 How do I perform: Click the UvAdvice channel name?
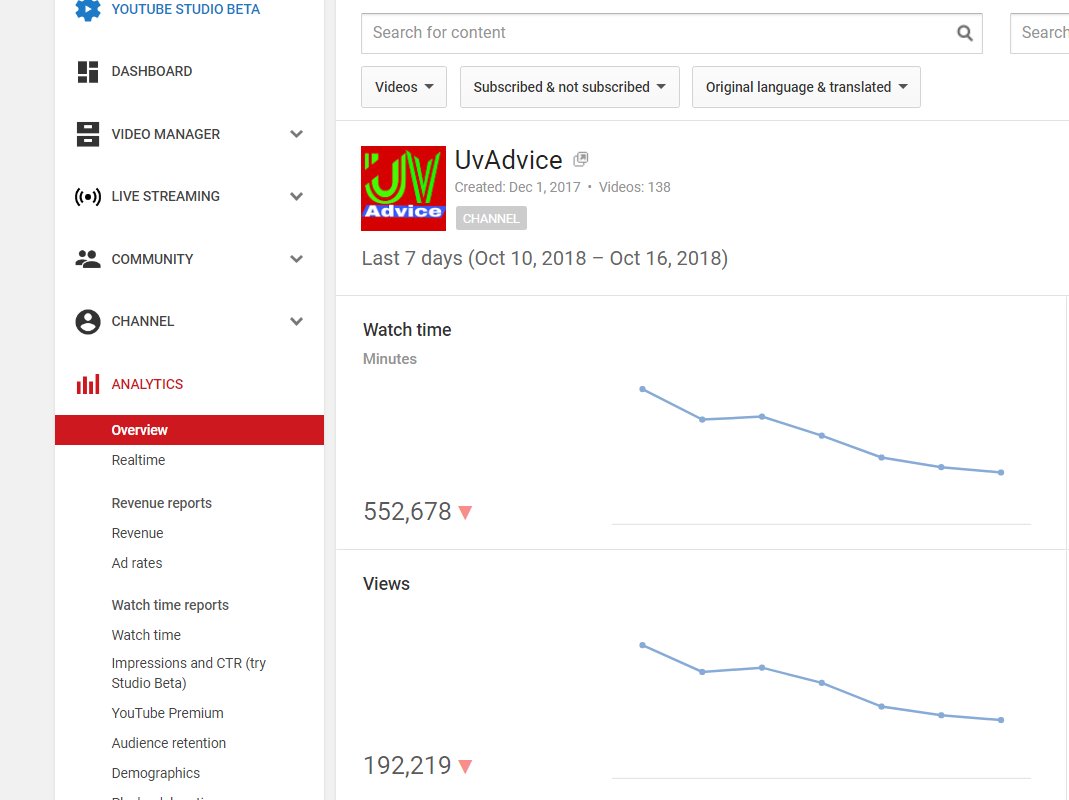tap(509, 160)
